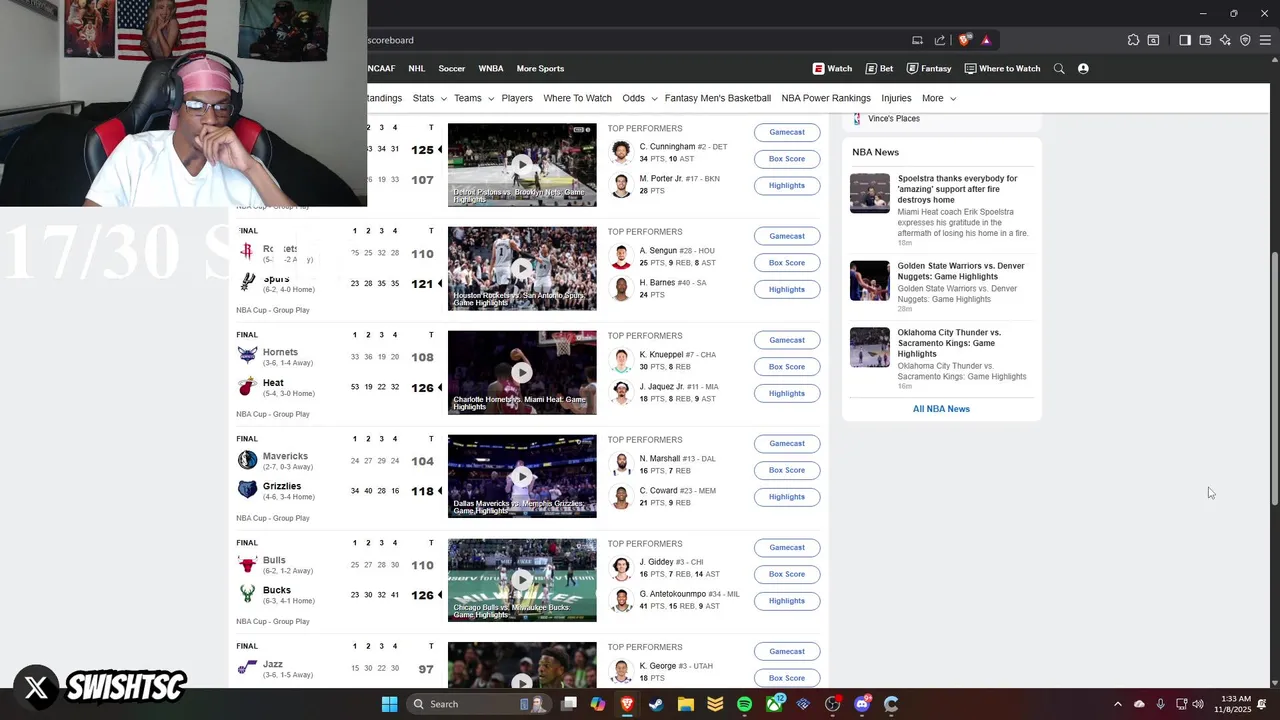The height and width of the screenshot is (720, 1280).
Task: Open Highlights for Pistons vs Nets game
Action: tap(787, 185)
